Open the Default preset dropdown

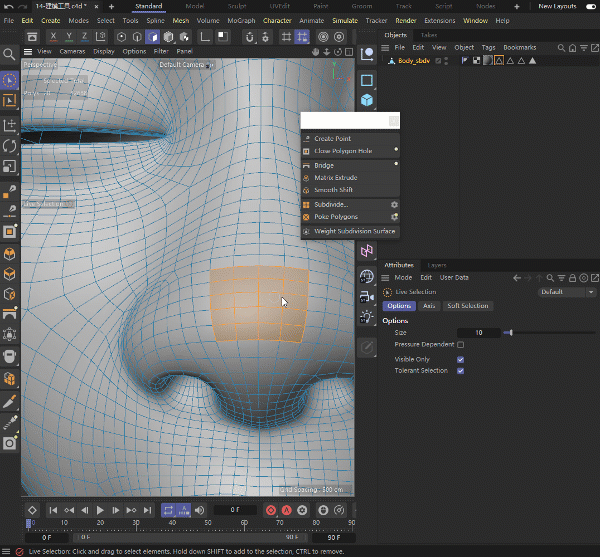567,292
